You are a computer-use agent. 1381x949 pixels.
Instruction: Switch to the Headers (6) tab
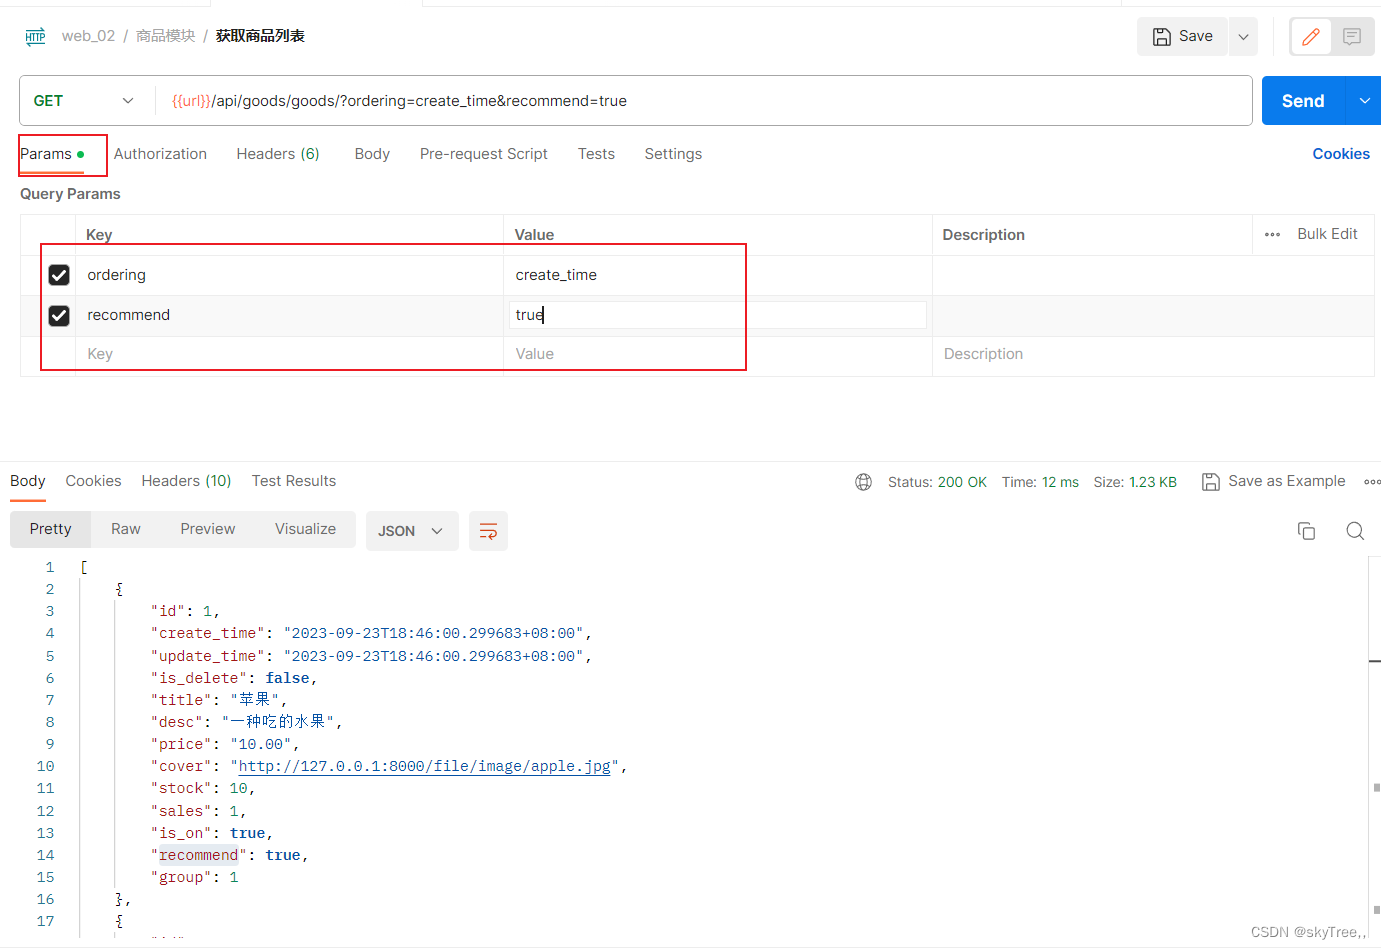point(277,154)
